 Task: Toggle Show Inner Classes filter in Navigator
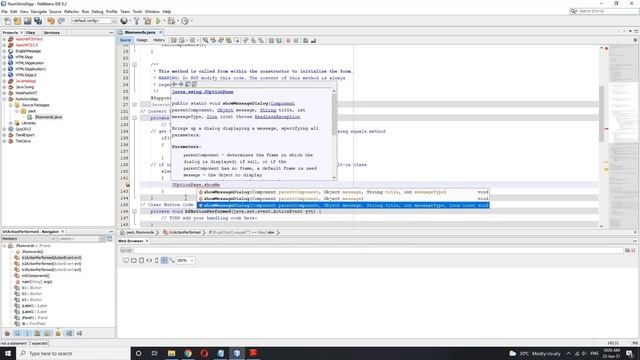[47, 333]
